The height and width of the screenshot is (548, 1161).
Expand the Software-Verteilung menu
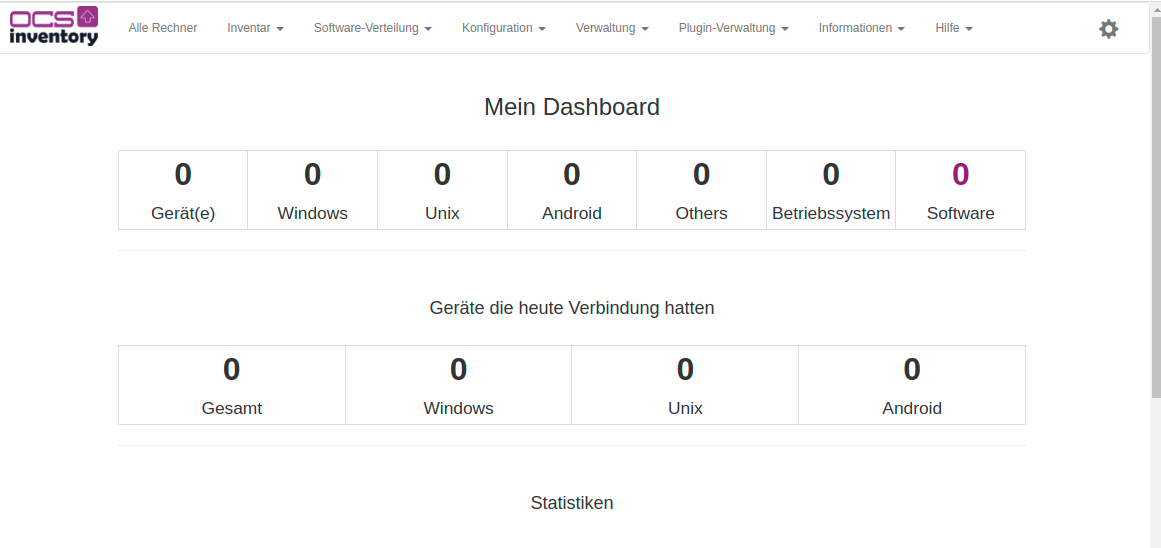pos(372,28)
